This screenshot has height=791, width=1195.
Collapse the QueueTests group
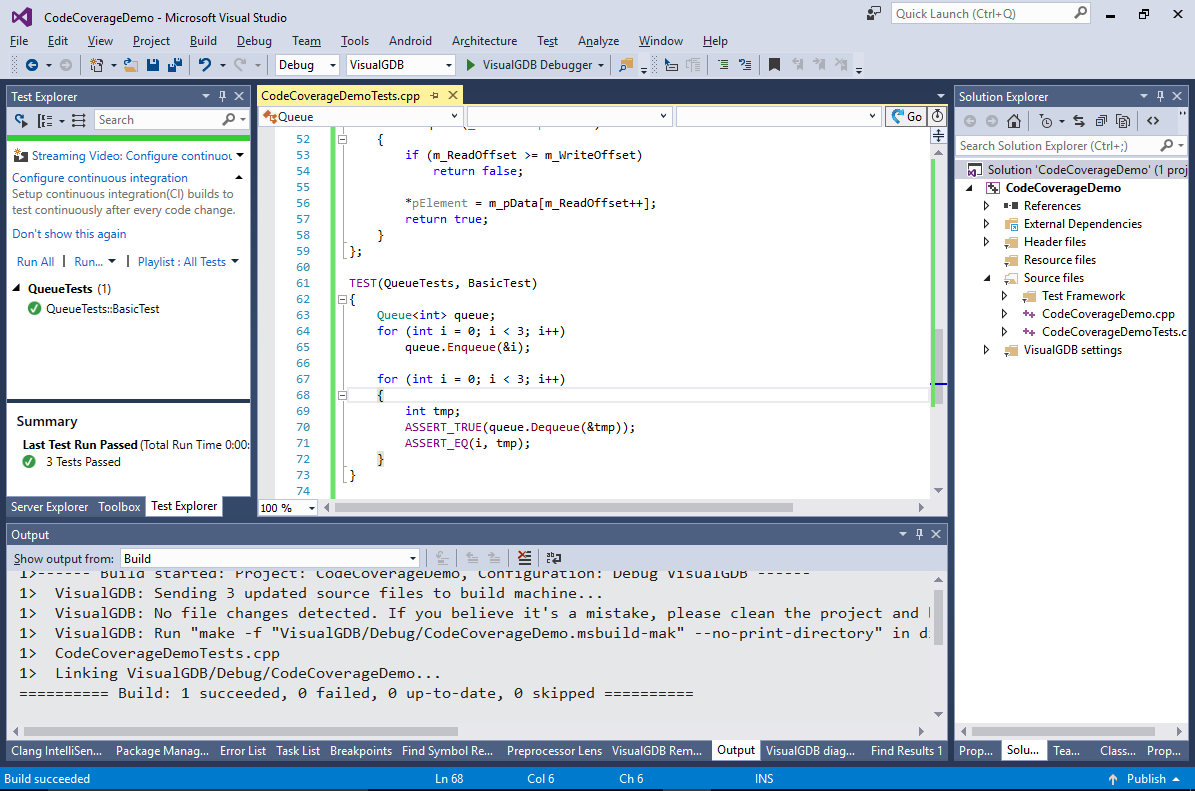[x=17, y=288]
